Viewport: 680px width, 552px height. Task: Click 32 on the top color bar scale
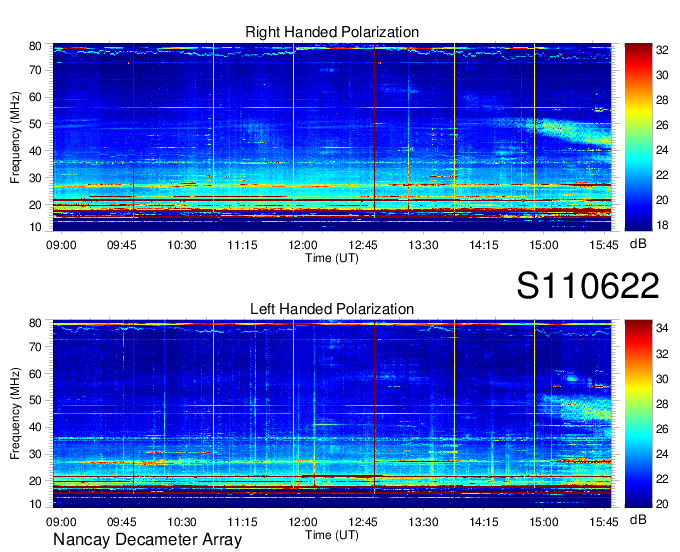(662, 50)
